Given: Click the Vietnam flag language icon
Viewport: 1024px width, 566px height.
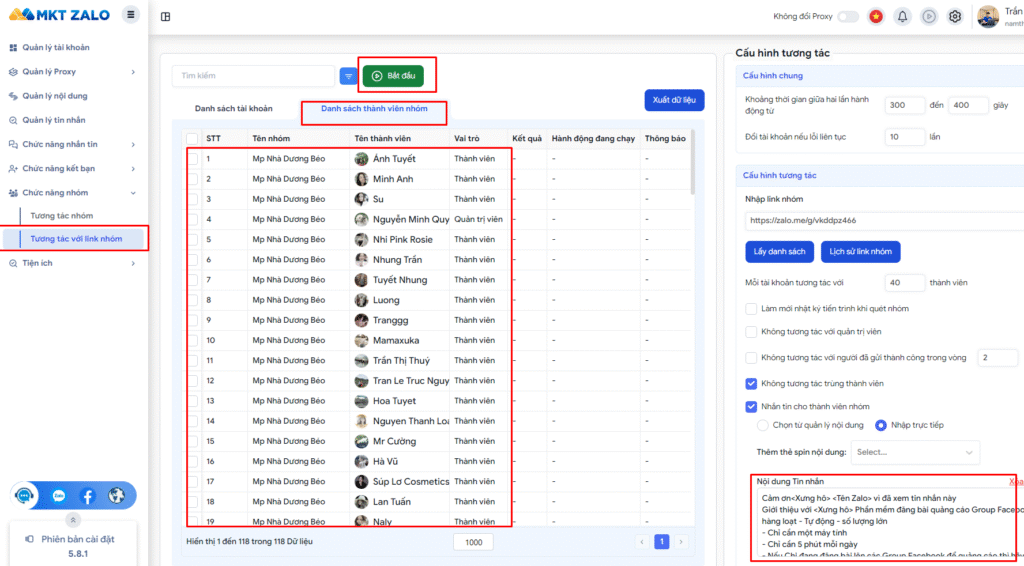Looking at the screenshot, I should coord(876,16).
